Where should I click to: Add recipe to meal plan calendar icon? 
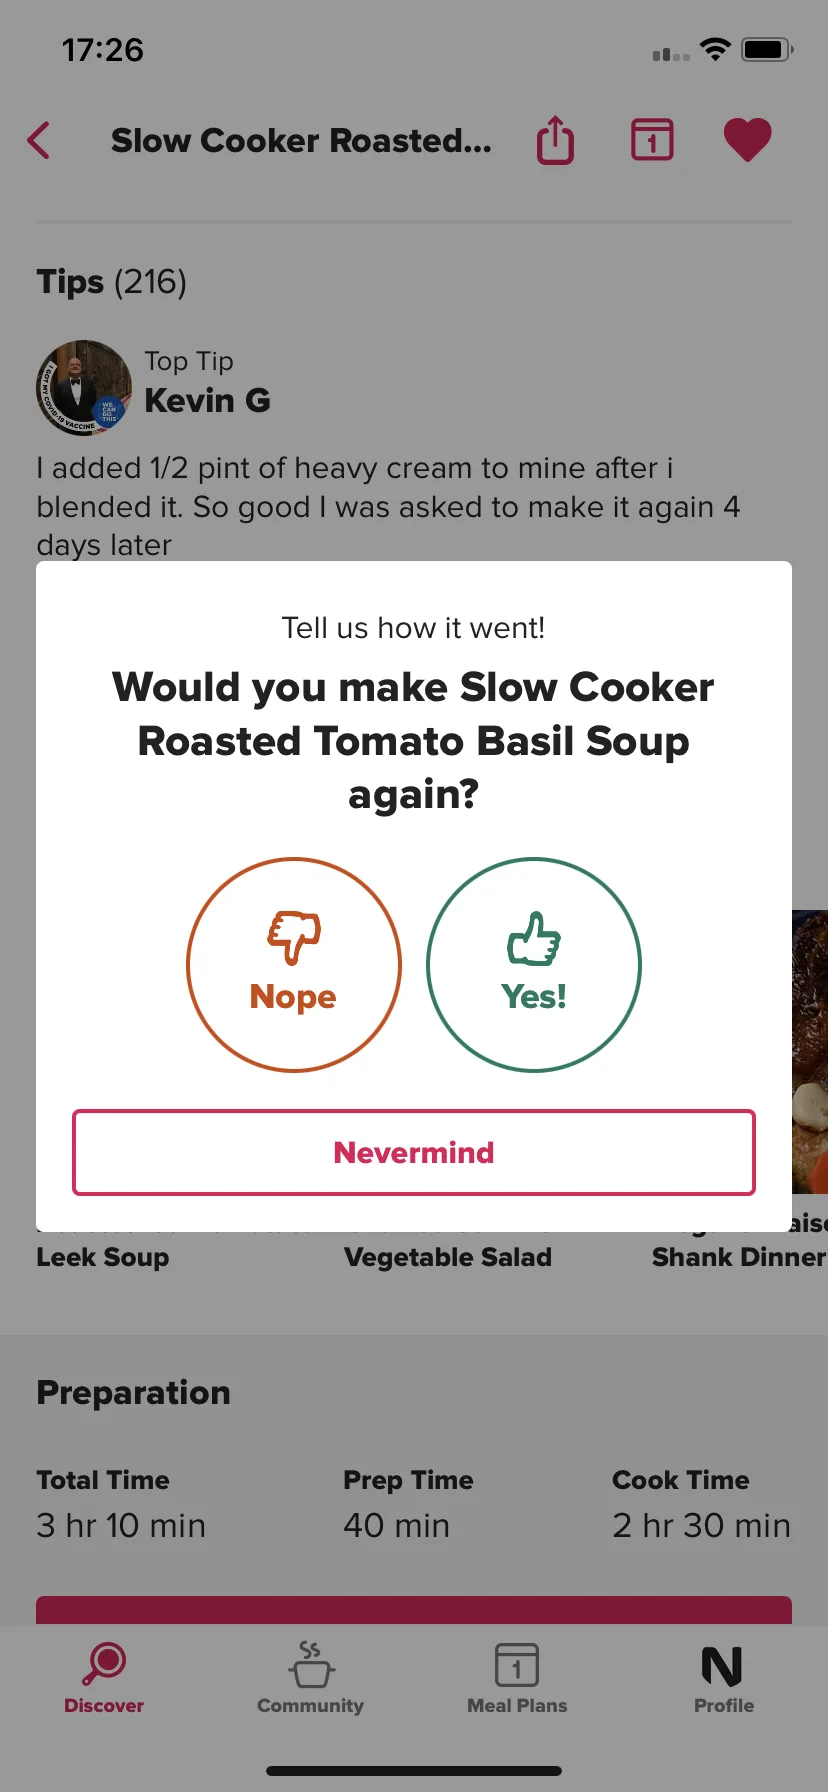point(652,140)
